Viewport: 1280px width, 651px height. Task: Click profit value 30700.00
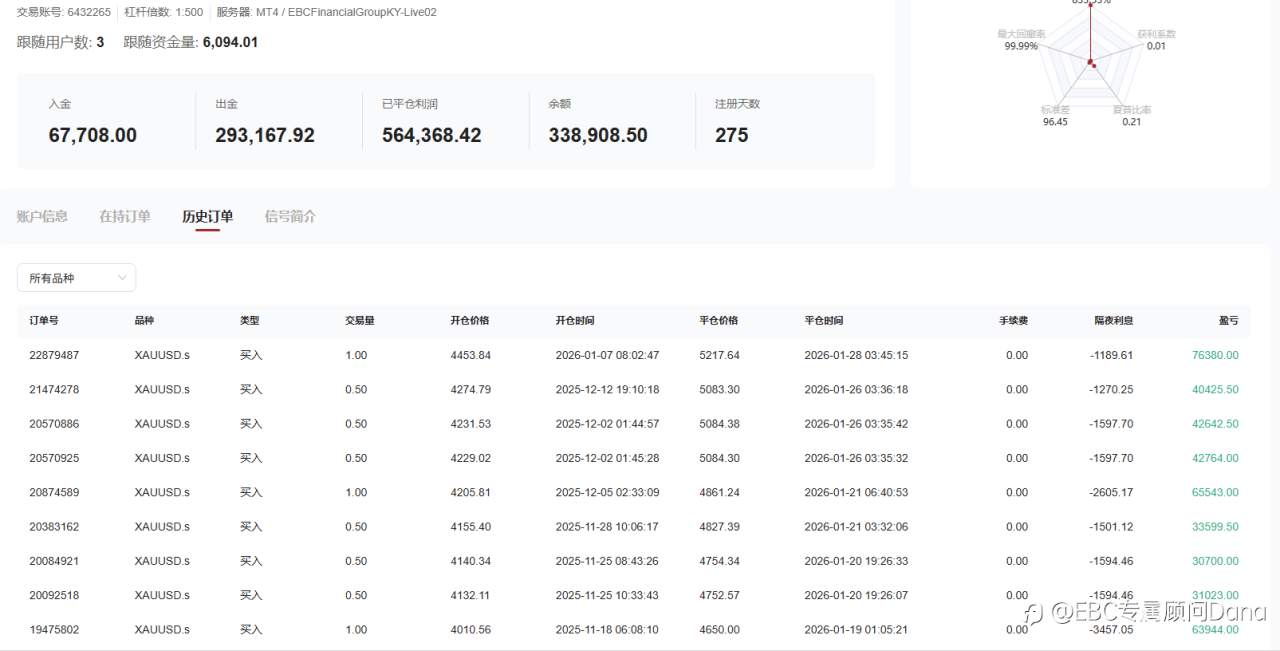(x=1215, y=561)
